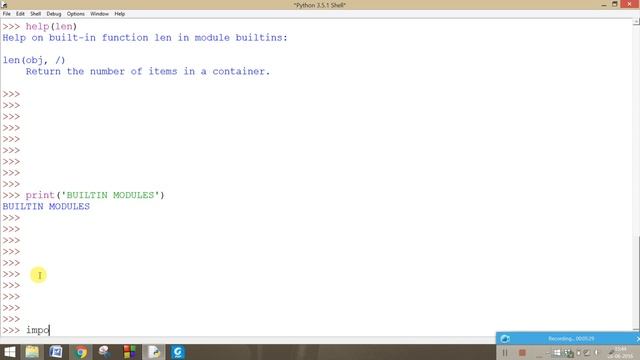
Task: Open File Explorer from the taskbar
Action: point(32,352)
